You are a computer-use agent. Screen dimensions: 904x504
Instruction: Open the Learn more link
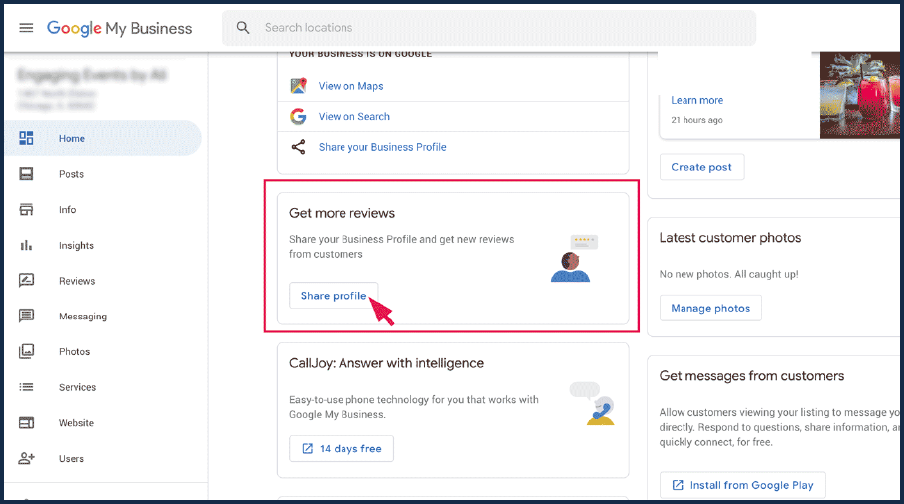tap(696, 100)
